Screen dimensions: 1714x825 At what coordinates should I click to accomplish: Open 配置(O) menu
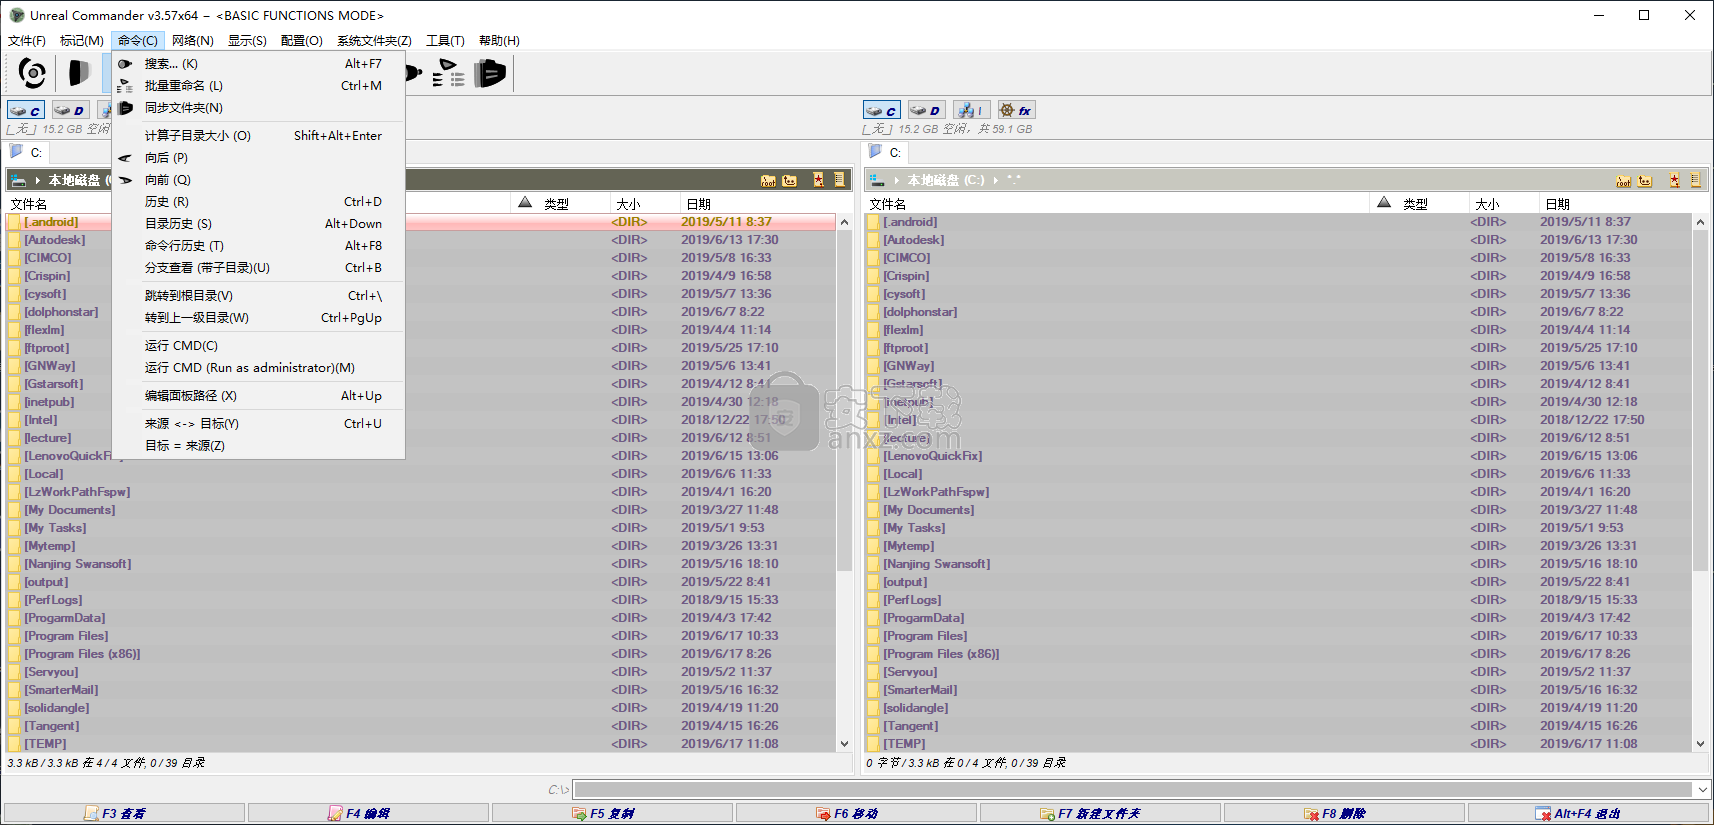click(302, 41)
